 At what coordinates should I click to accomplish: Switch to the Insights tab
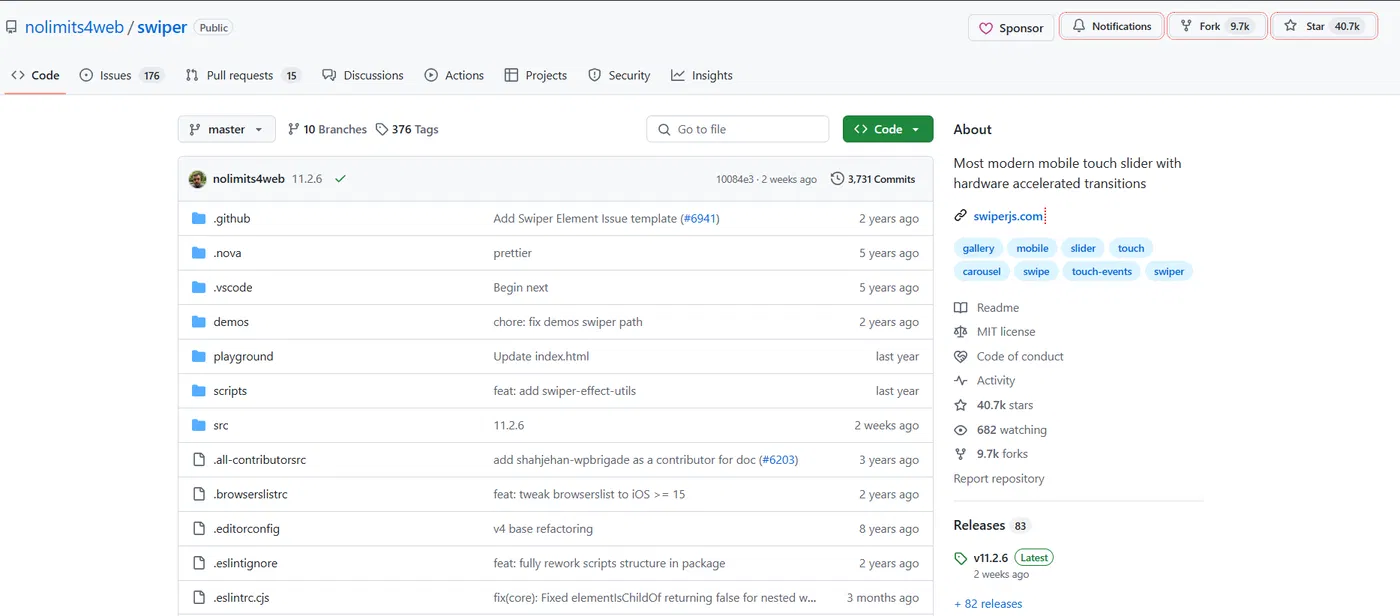click(x=702, y=75)
